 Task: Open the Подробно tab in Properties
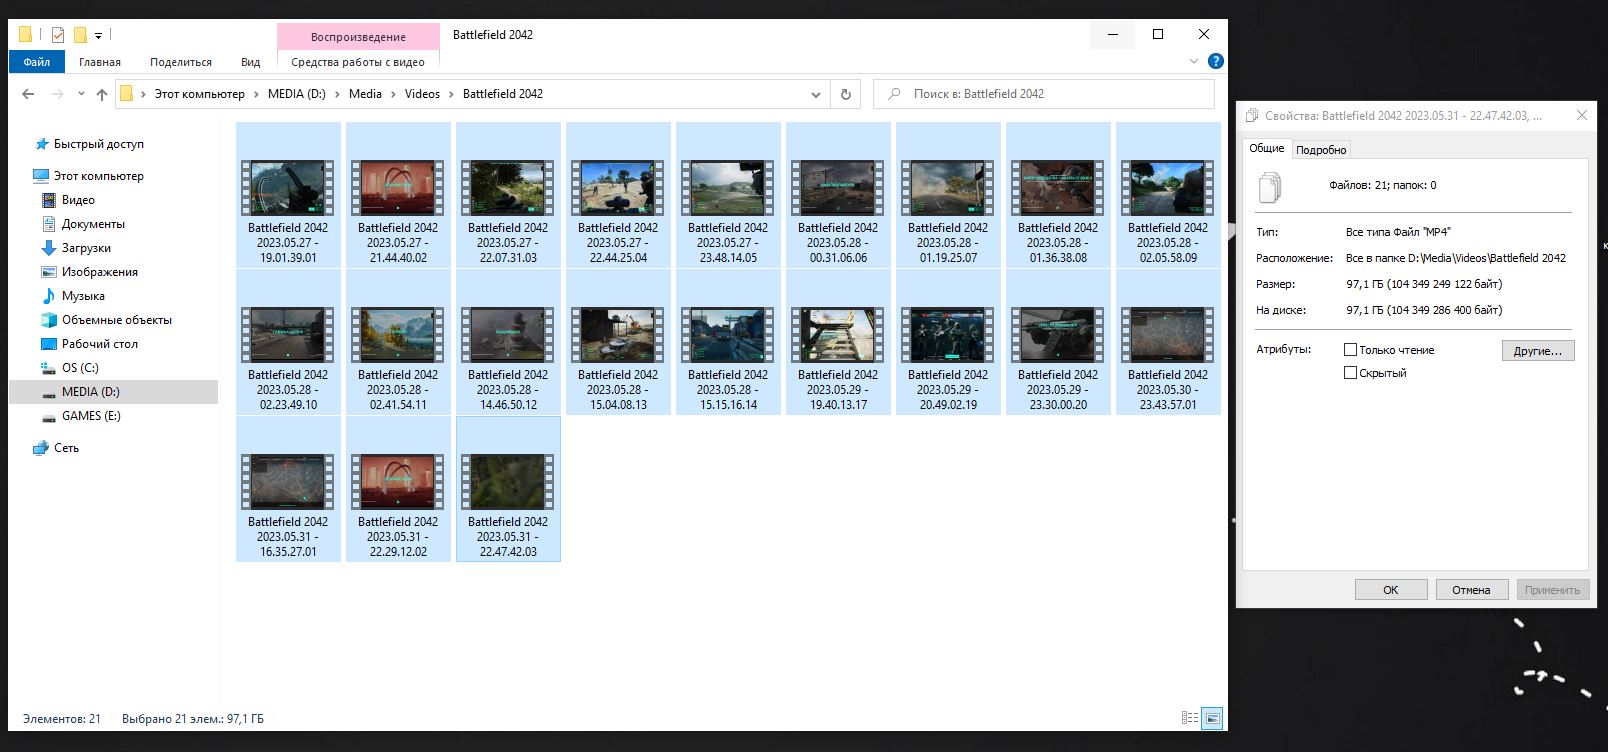1321,150
